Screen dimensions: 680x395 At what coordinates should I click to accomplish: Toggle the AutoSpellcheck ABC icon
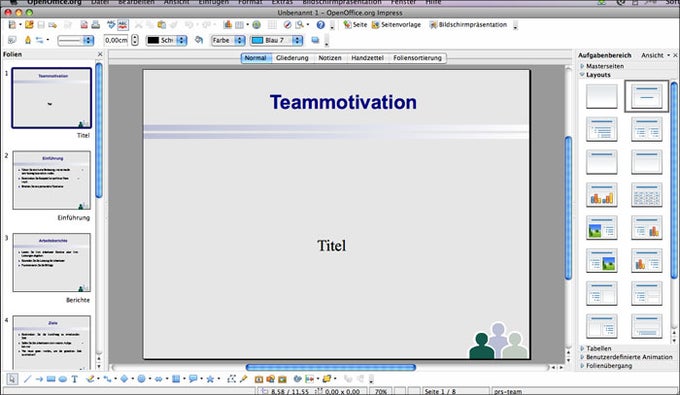tap(123, 25)
